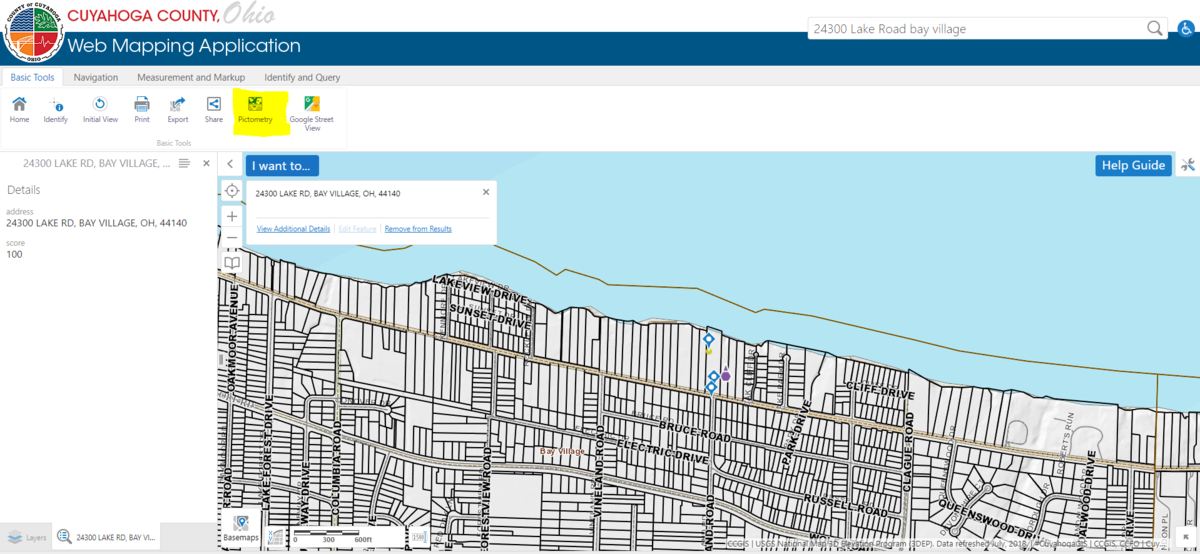Follow the View Additional Details link
Viewport: 1200px width, 554px height.
point(294,229)
